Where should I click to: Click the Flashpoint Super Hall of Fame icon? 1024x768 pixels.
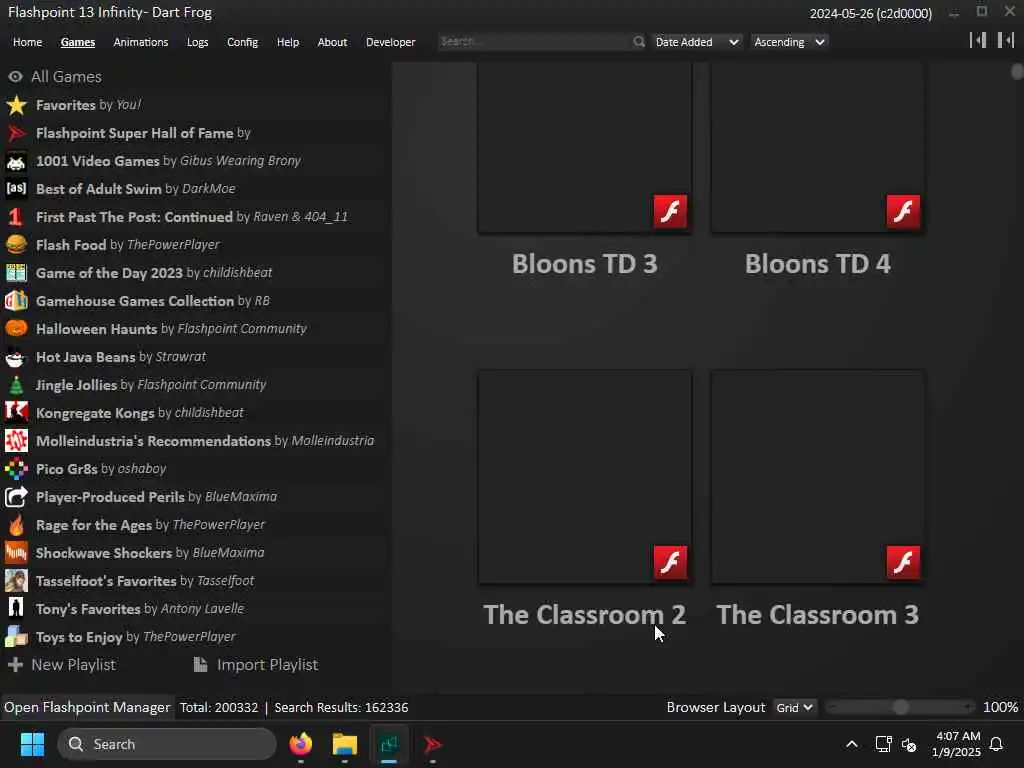(x=16, y=133)
